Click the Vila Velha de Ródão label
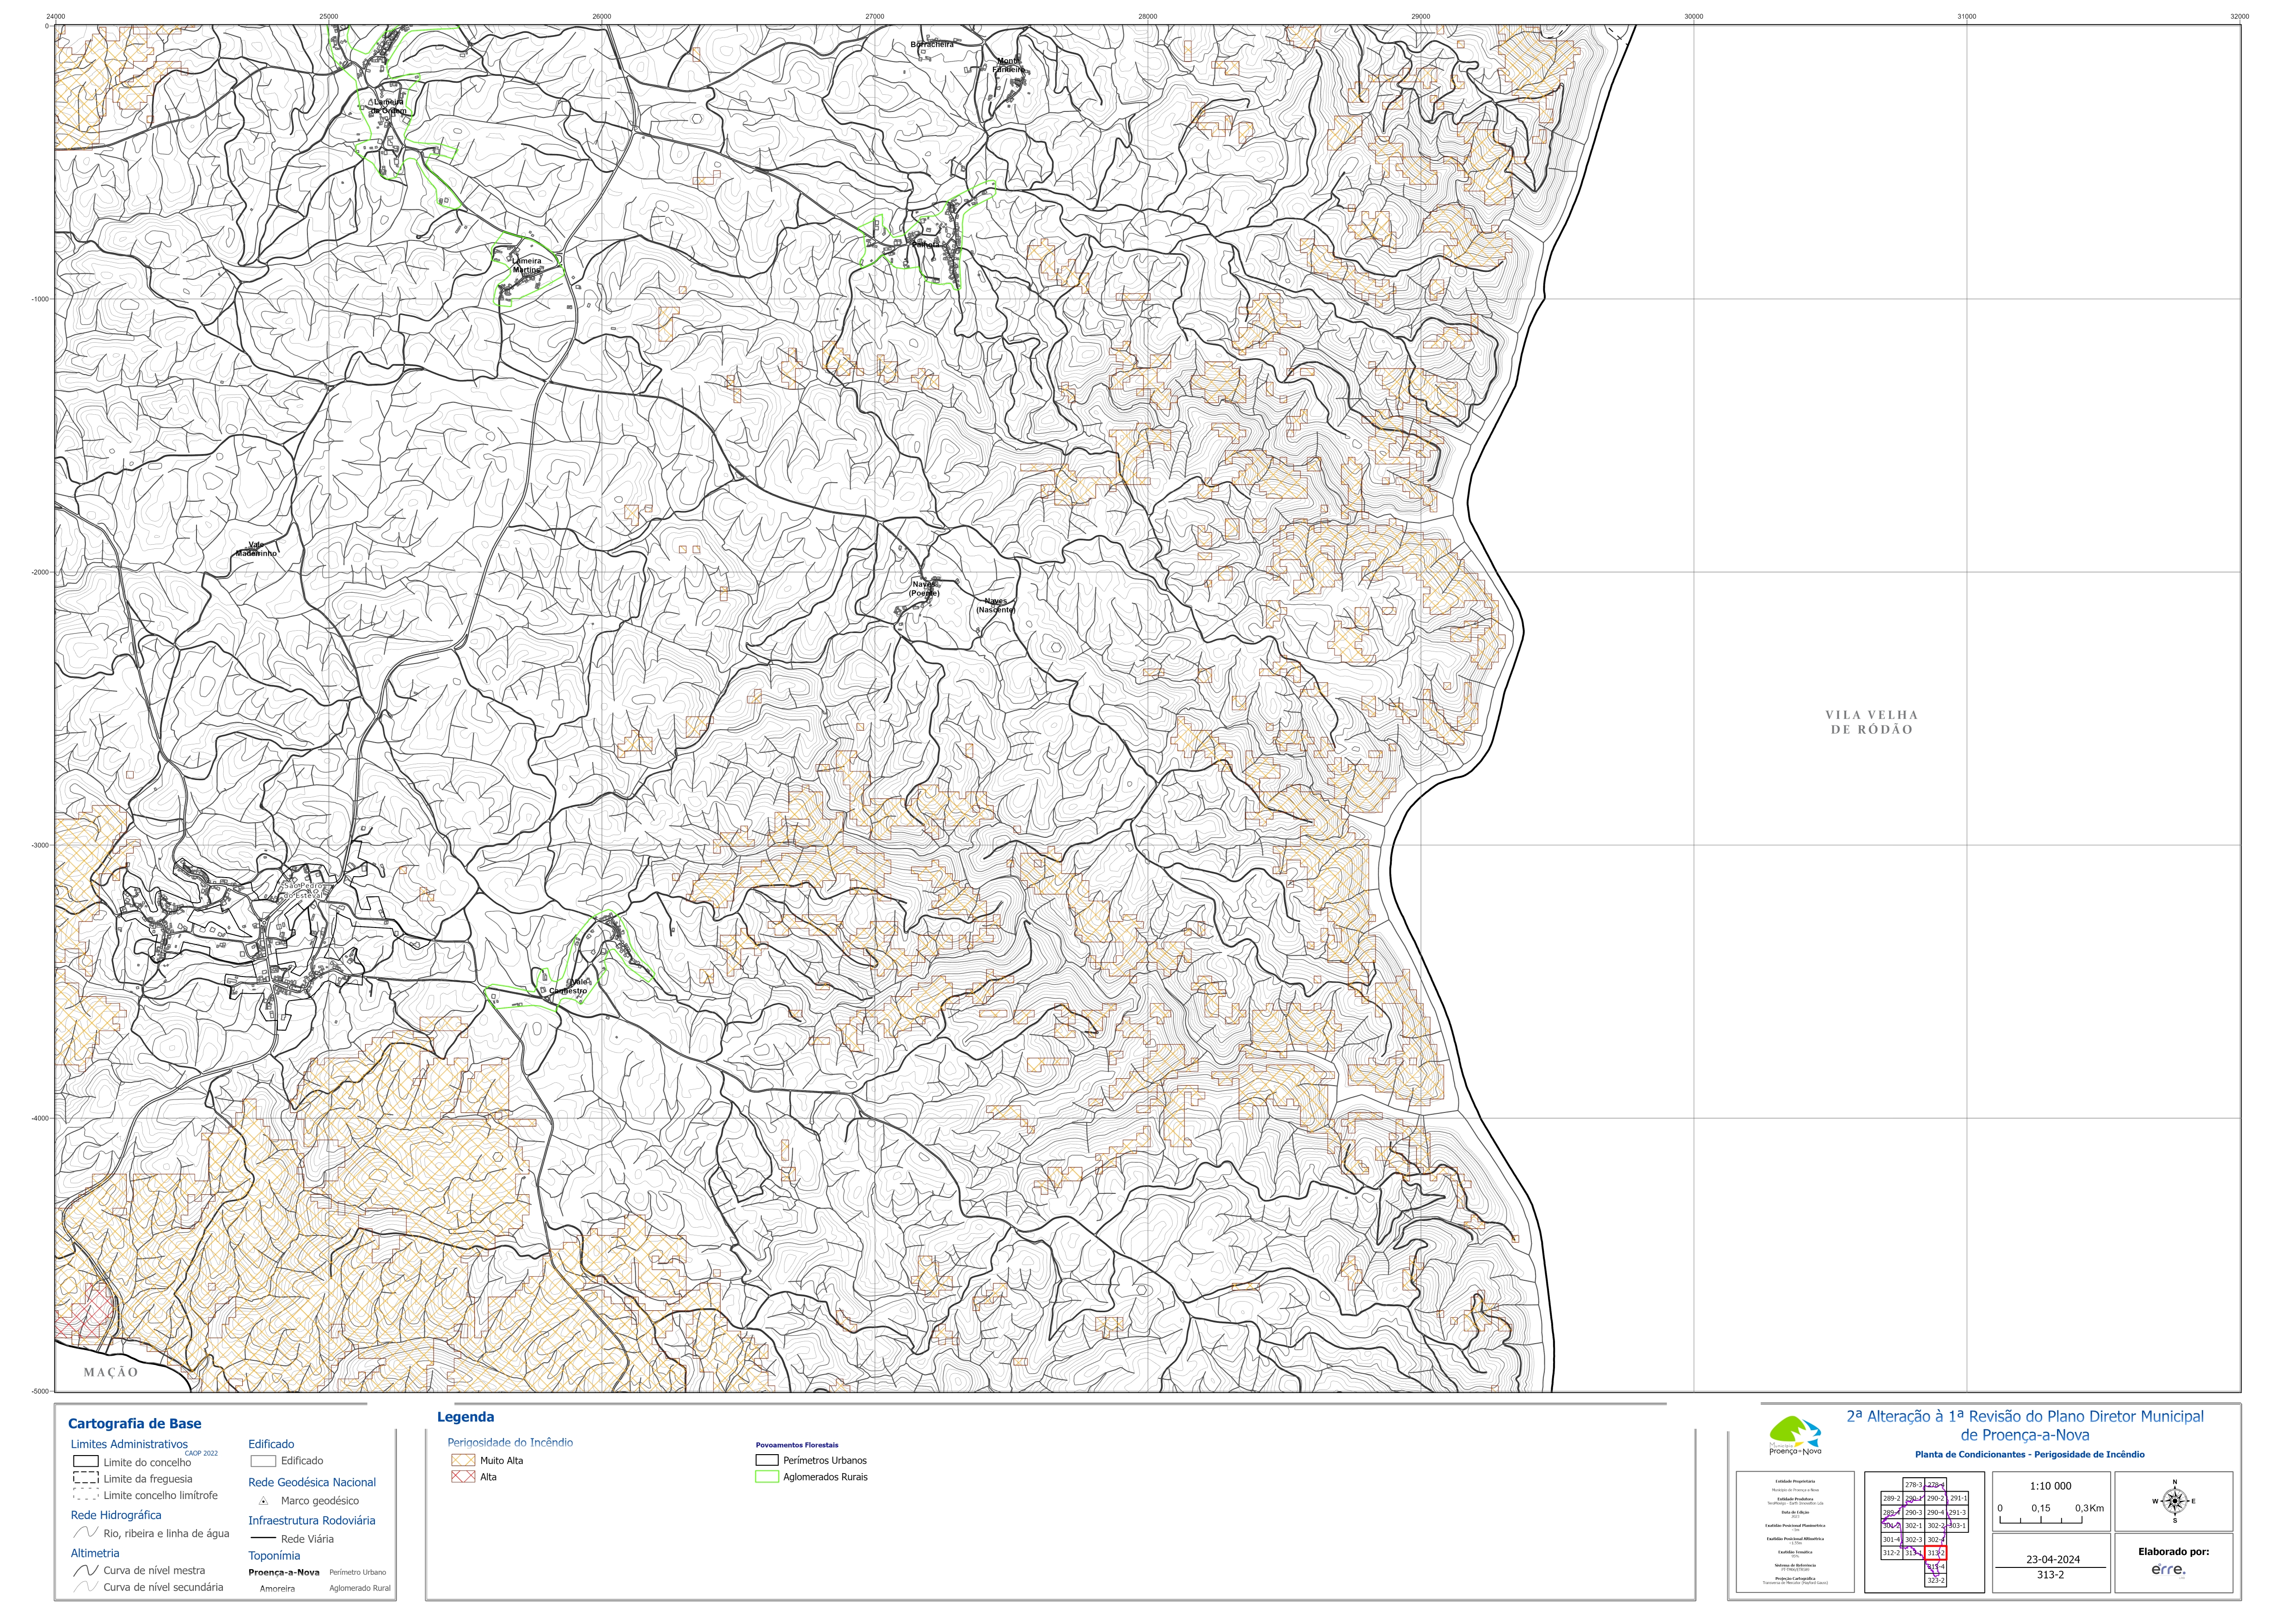Image resolution: width=2296 pixels, height=1622 pixels. (x=1871, y=722)
